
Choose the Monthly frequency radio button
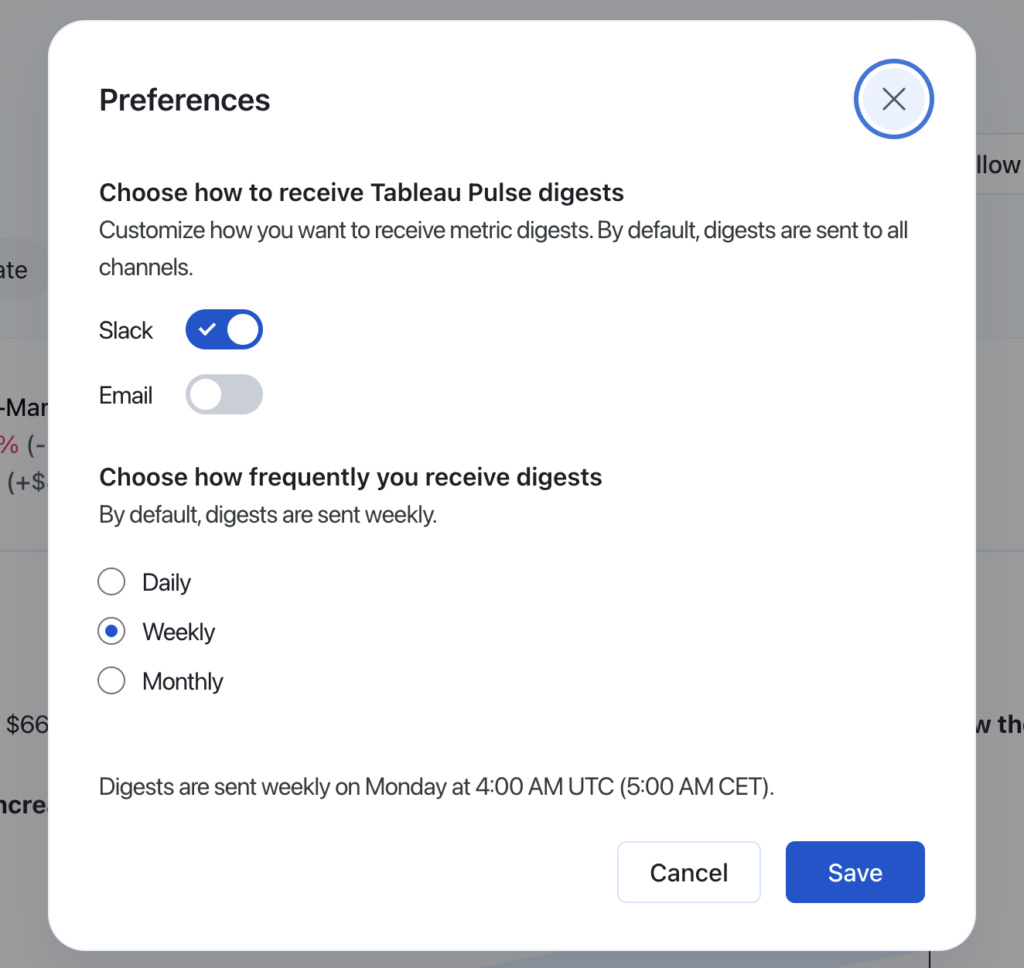coord(111,682)
